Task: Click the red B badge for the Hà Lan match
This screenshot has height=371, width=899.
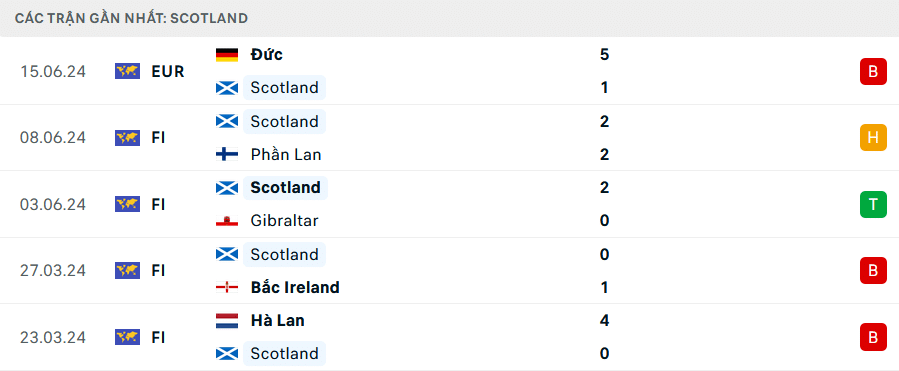Action: tap(873, 337)
